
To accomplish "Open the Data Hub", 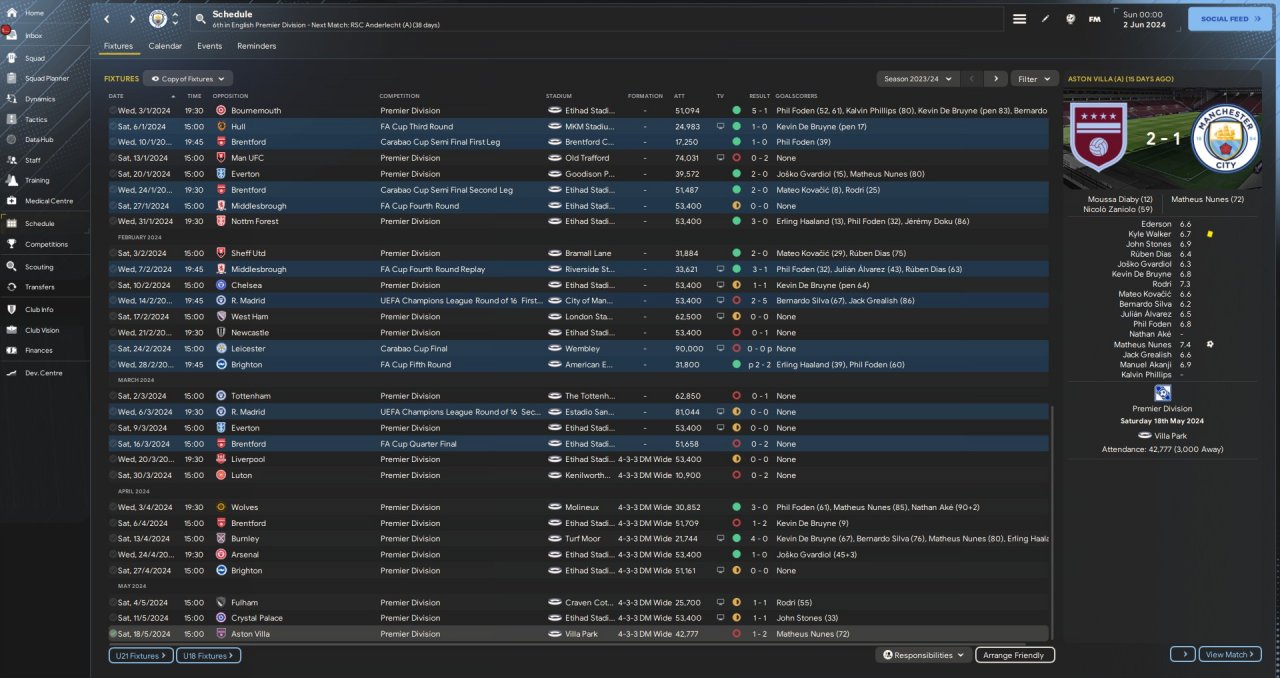I will 38,139.
